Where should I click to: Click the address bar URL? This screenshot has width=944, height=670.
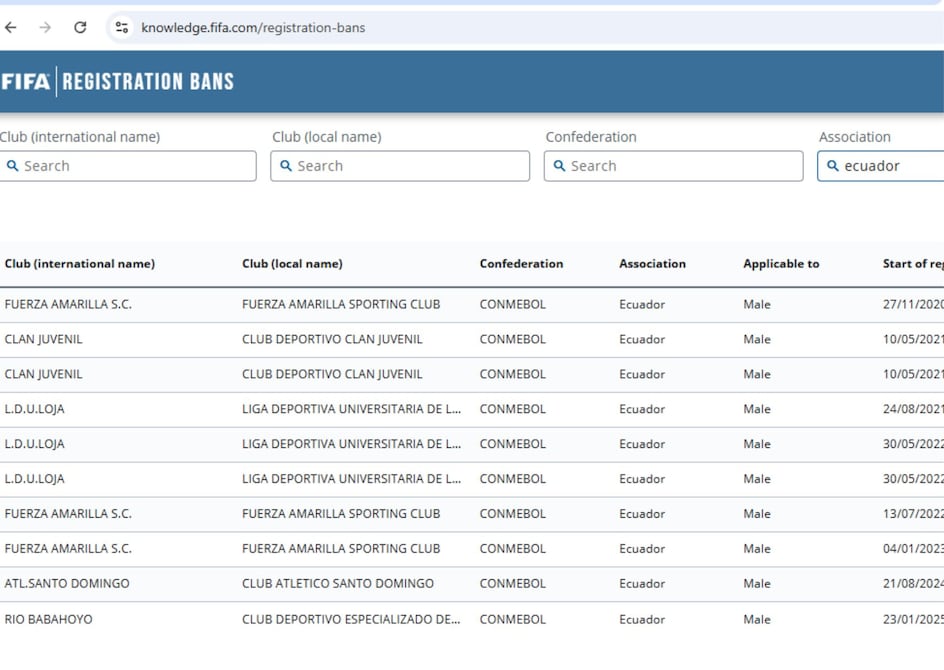tap(253, 28)
